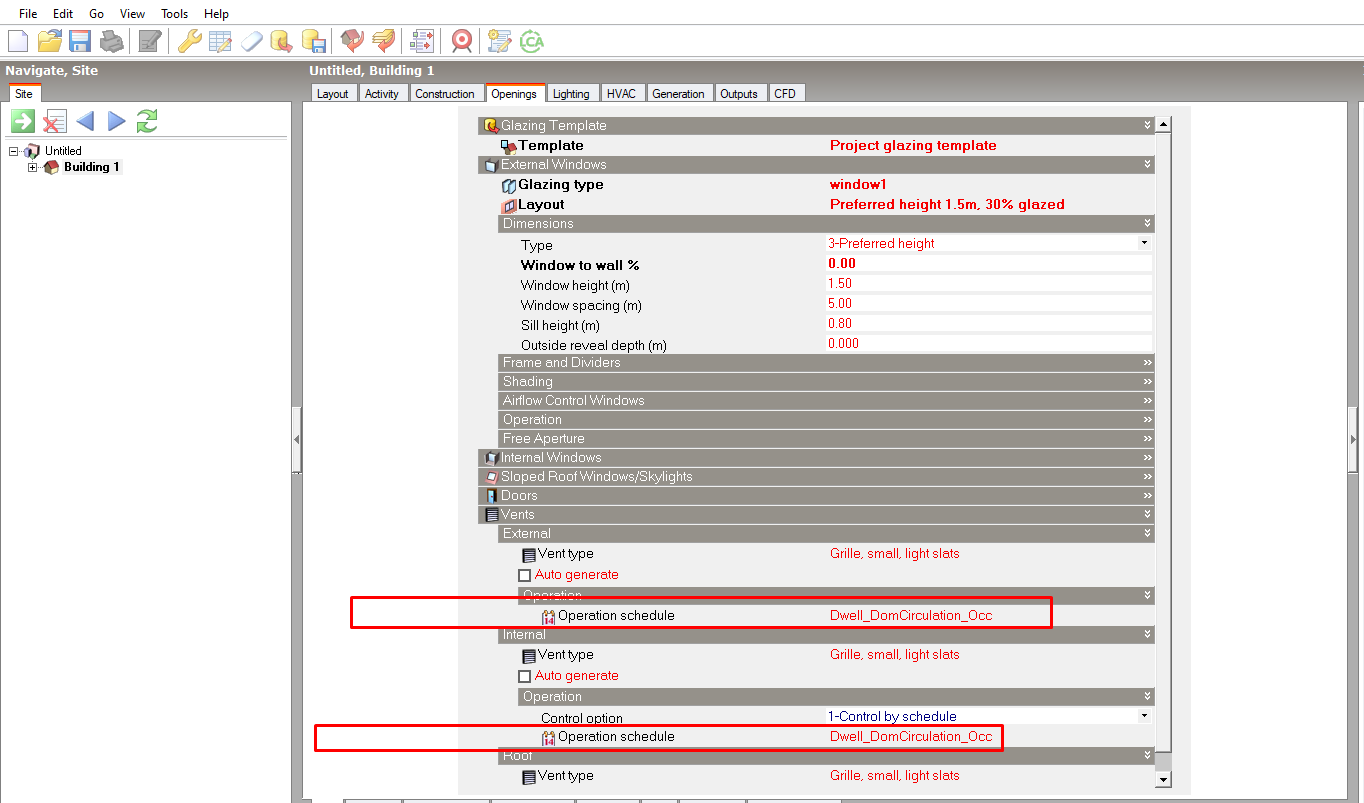Viewport: 1364px width, 803px height.
Task: Click External Dwell_DomCirculation_Occ schedule value
Action: tap(911, 615)
